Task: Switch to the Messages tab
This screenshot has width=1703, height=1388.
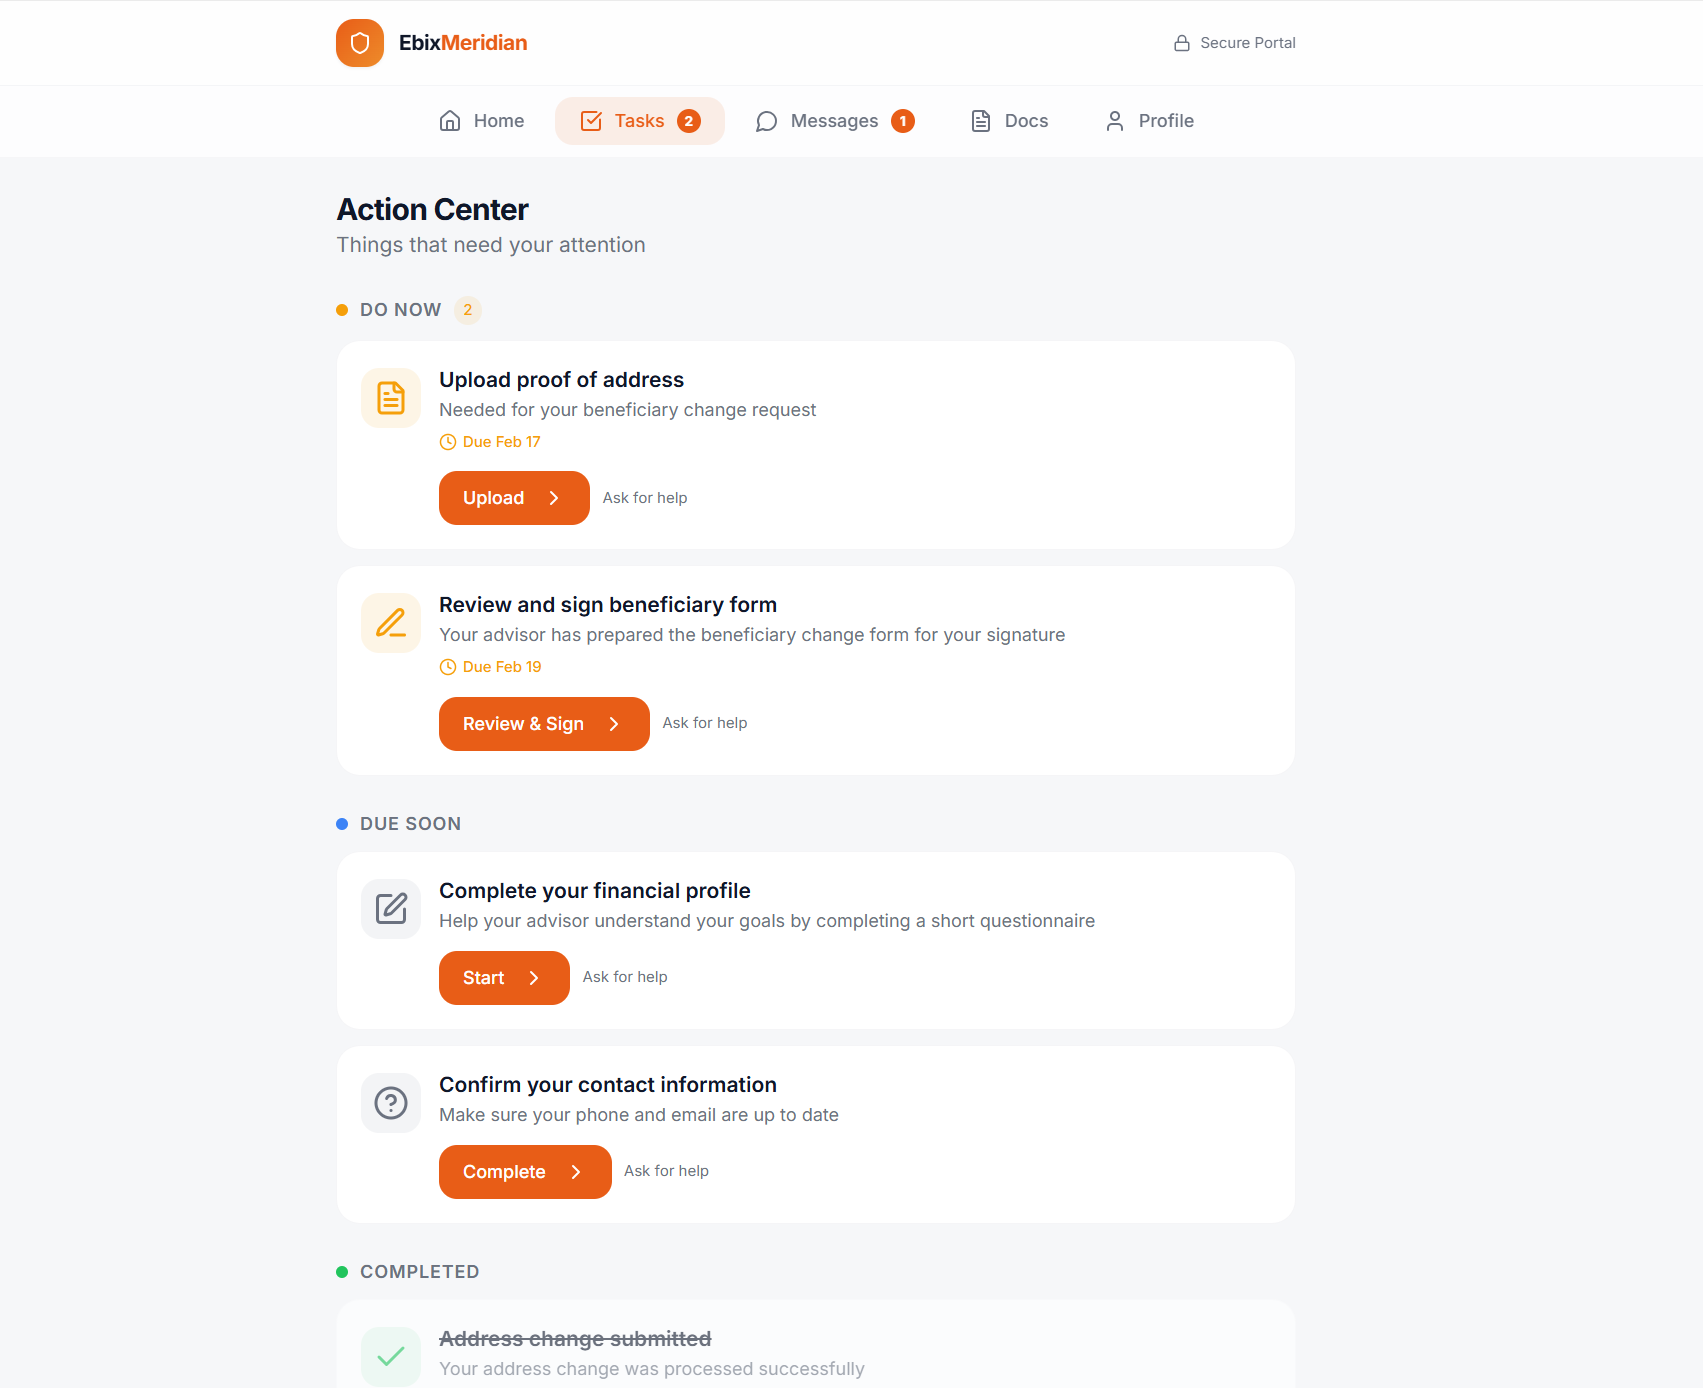Action: (834, 121)
